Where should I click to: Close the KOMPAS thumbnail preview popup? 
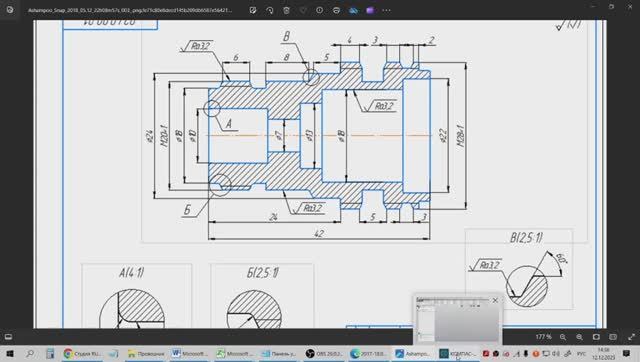tap(495, 300)
